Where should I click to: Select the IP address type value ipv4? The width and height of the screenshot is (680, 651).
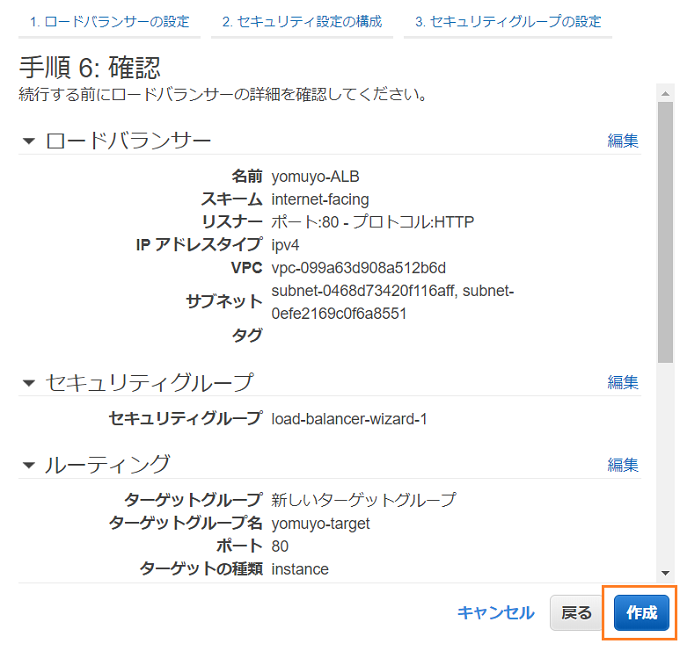[285, 245]
